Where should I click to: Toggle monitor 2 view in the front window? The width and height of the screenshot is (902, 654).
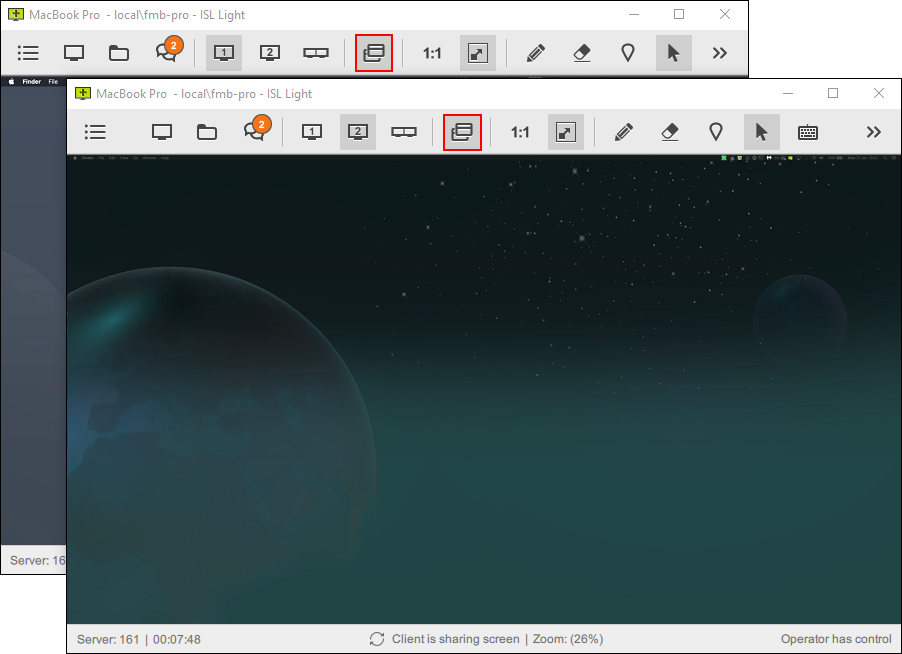coord(358,132)
